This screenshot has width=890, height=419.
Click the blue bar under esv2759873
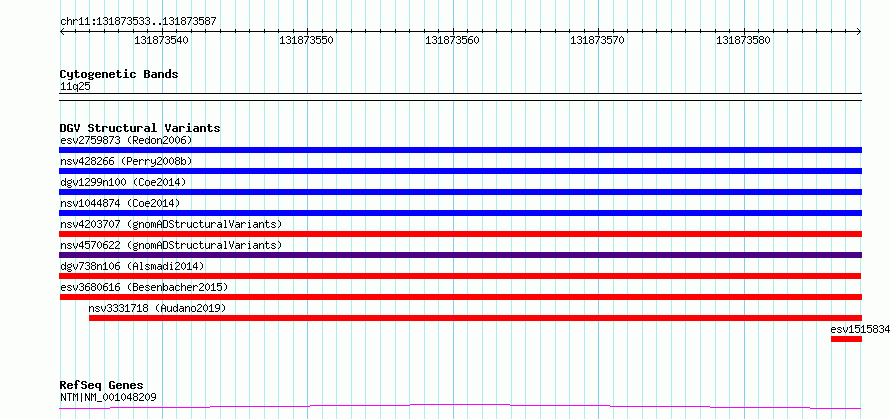click(x=460, y=150)
